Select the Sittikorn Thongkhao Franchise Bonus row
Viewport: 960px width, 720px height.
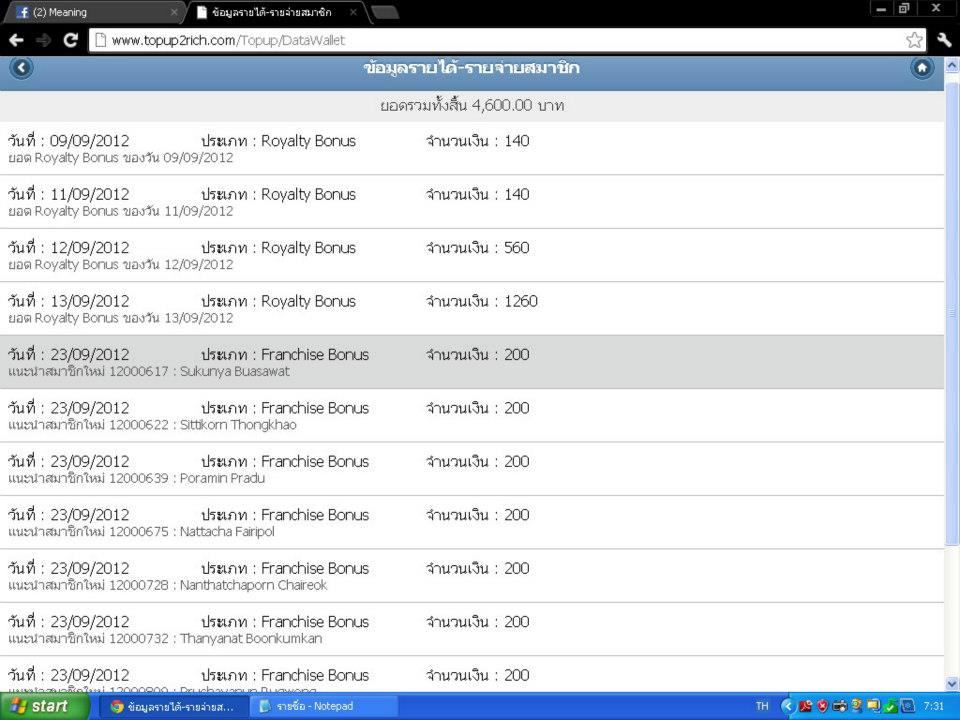pyautogui.click(x=471, y=416)
